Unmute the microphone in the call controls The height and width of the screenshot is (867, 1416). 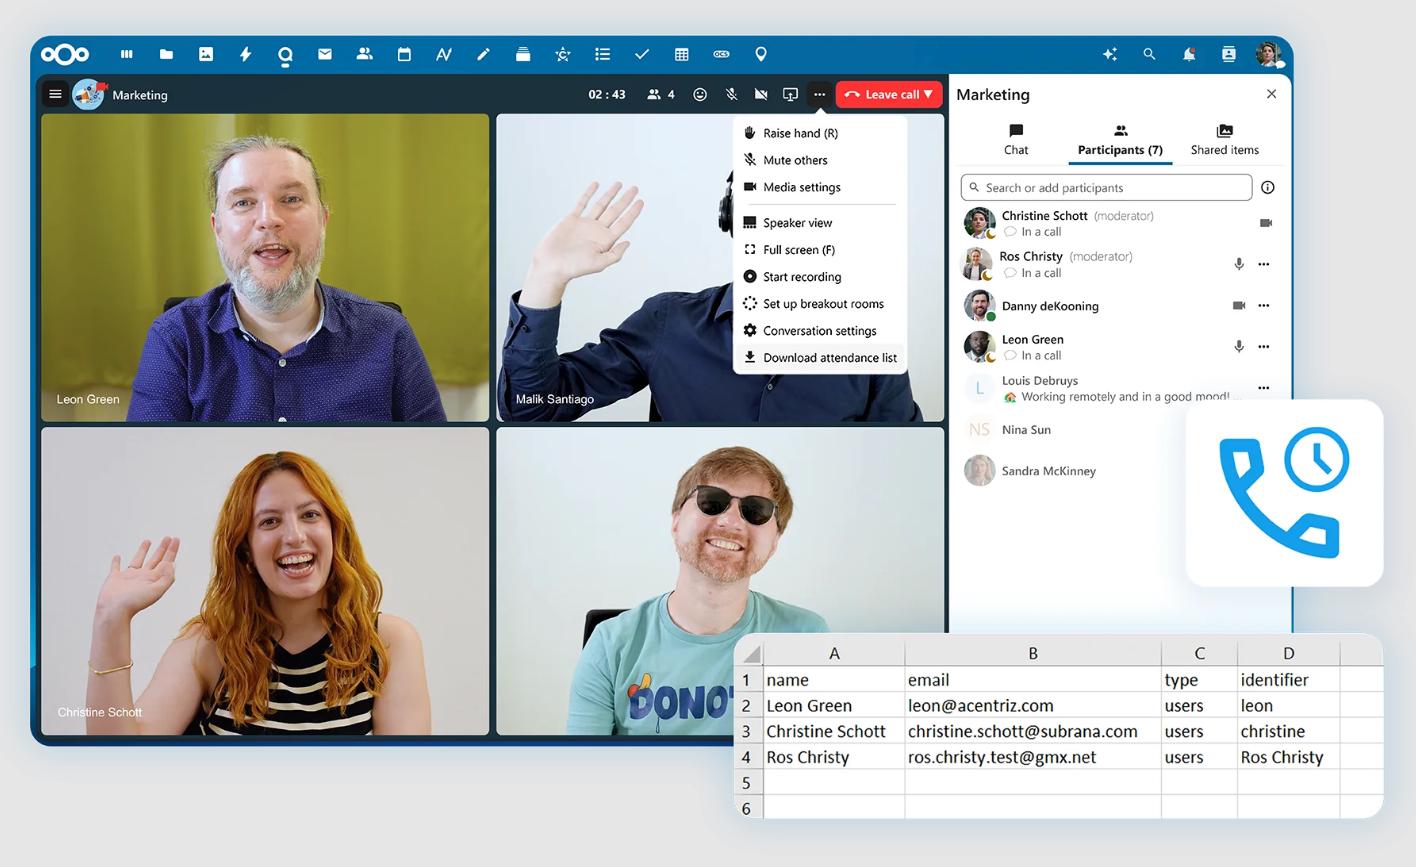[x=730, y=94]
